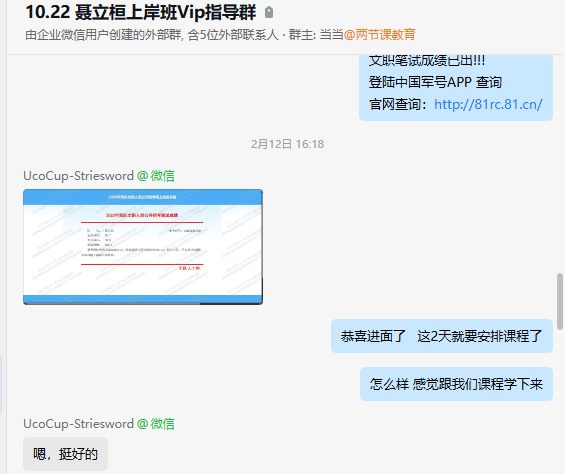Click the lock icon beside group title
The height and width of the screenshot is (474, 565).
(269, 13)
